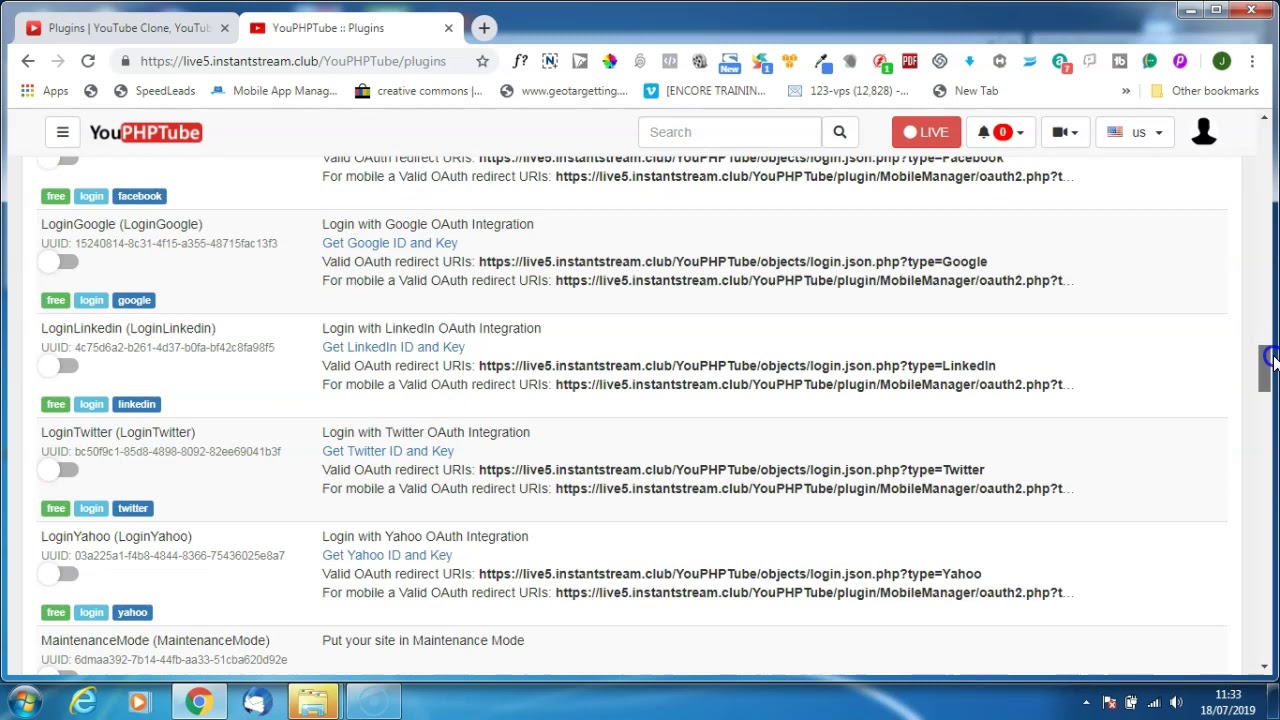
Task: Click the page vertical scrollbar thumb
Action: click(x=1264, y=369)
